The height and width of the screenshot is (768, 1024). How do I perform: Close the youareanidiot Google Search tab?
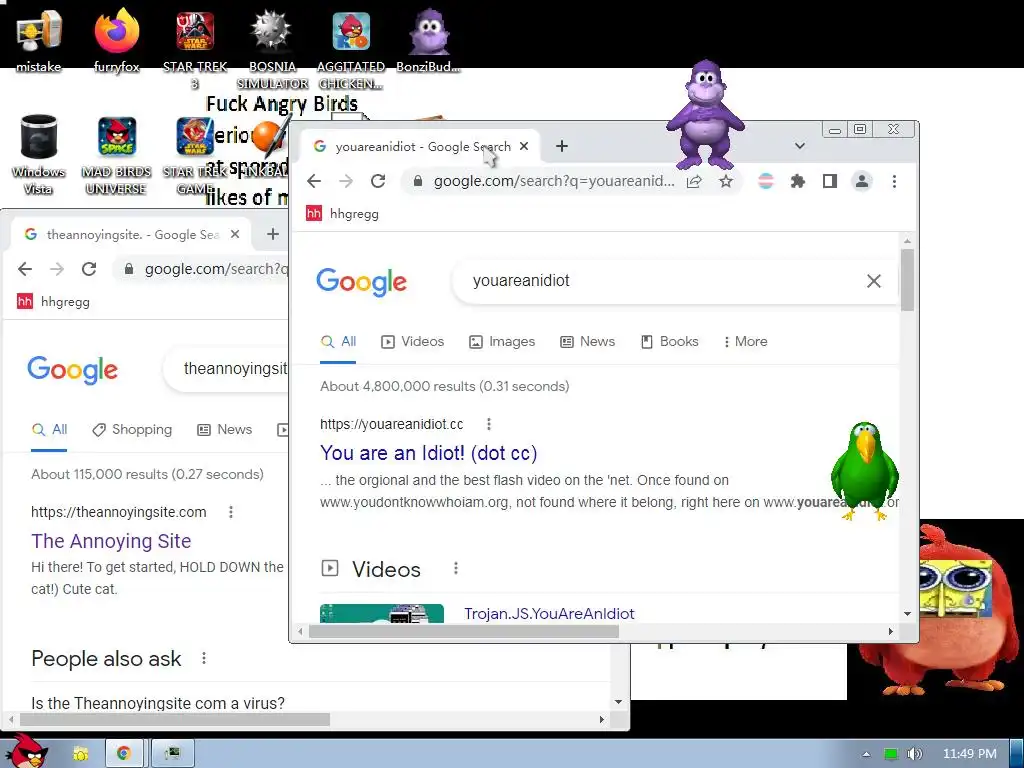(x=524, y=146)
